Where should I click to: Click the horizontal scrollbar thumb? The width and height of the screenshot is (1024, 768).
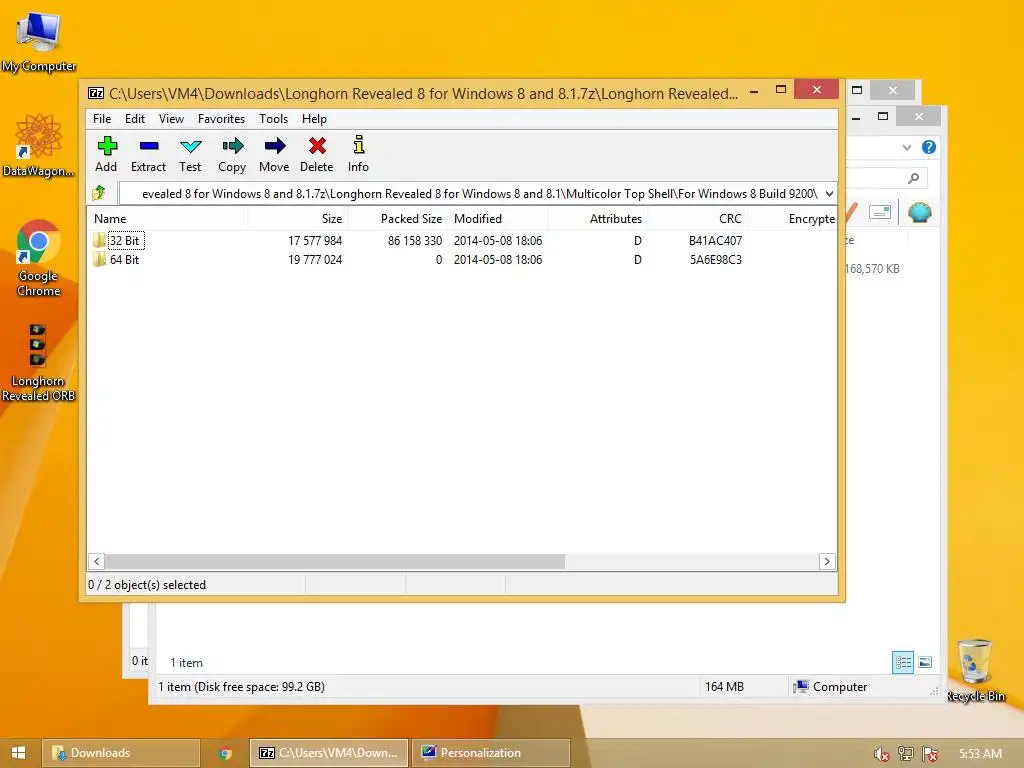[x=335, y=562]
